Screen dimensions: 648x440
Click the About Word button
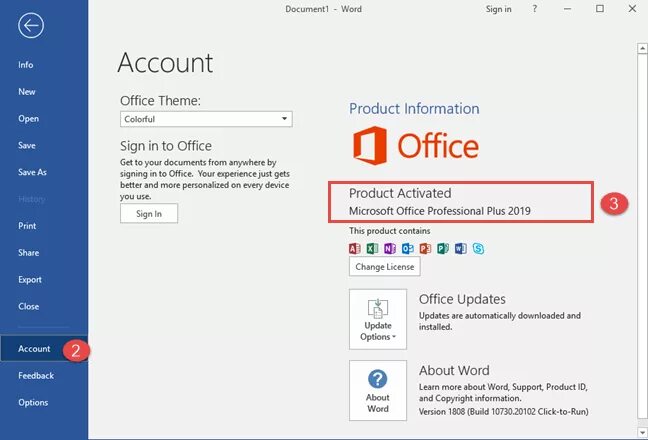pos(378,390)
